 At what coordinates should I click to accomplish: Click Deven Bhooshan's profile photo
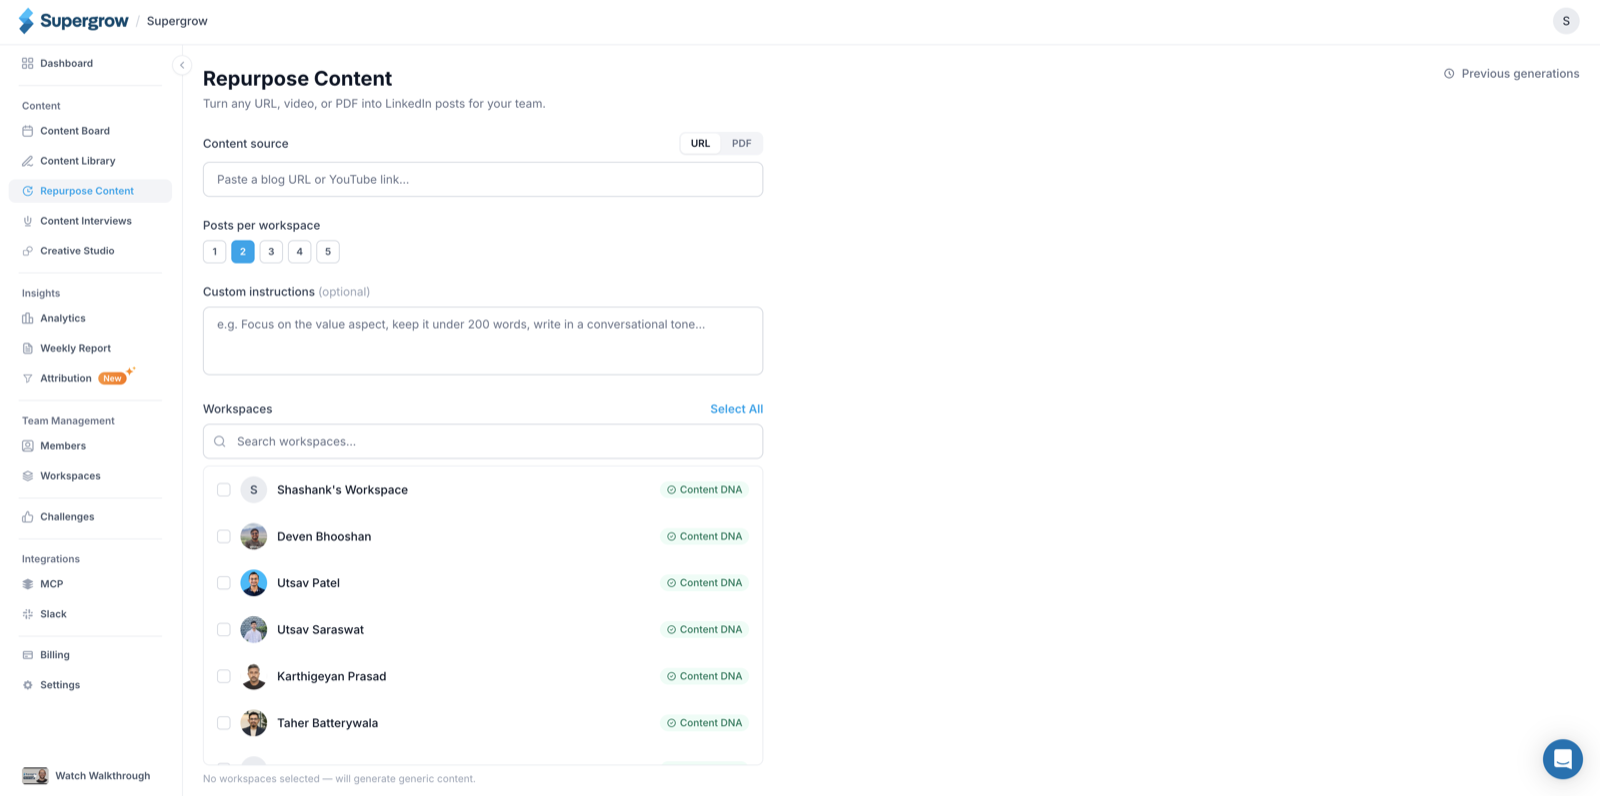click(254, 536)
